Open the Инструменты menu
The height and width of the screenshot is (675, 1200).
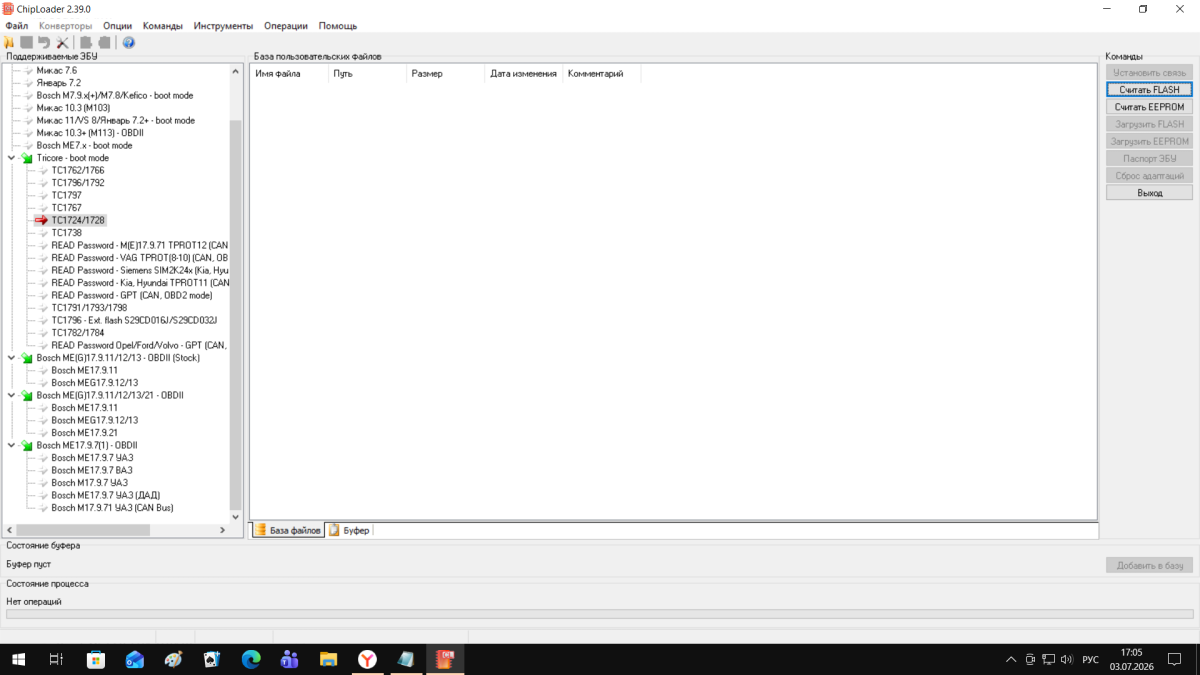click(x=224, y=26)
